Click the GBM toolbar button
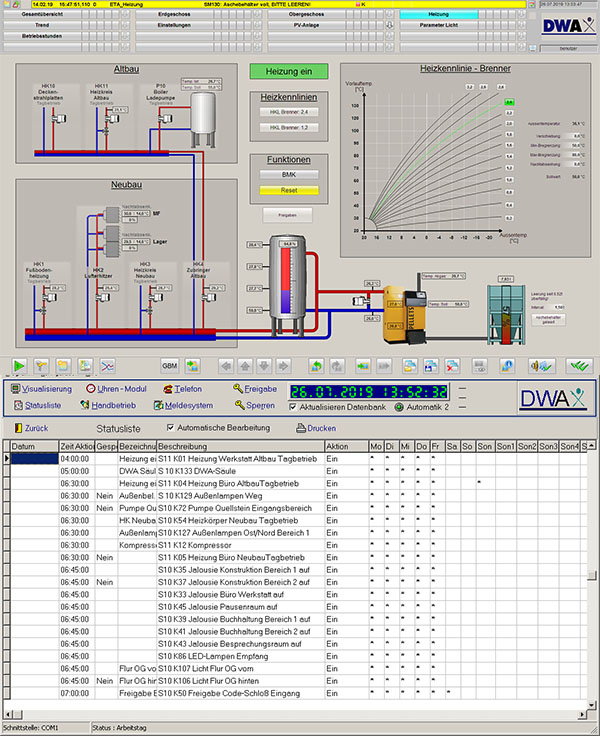 tap(169, 365)
